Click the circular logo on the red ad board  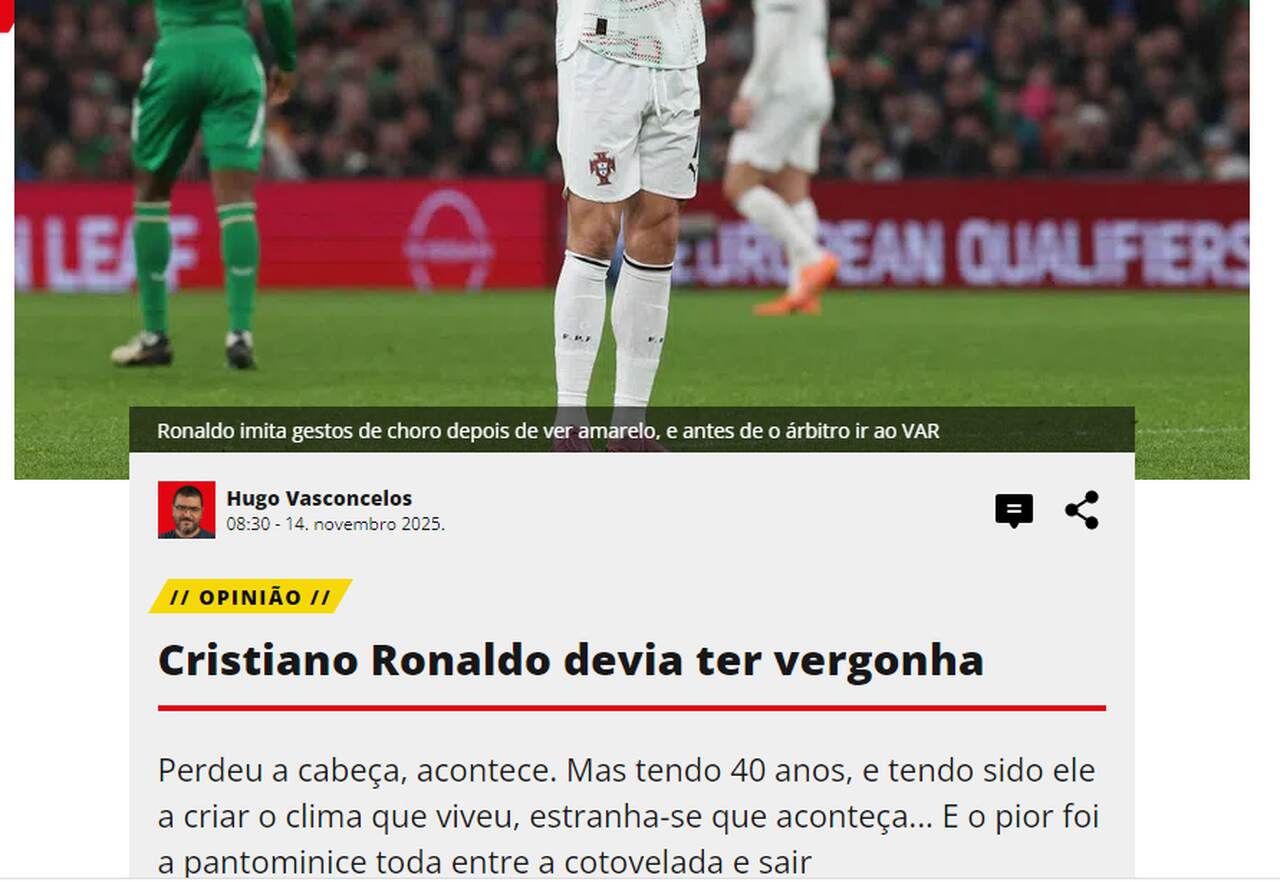pos(448,238)
